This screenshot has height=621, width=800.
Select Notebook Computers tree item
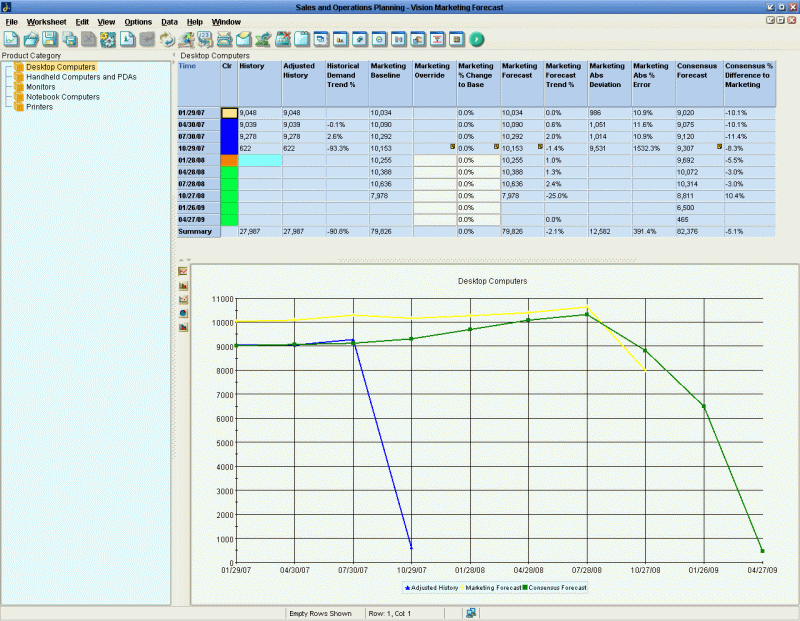pyautogui.click(x=63, y=97)
